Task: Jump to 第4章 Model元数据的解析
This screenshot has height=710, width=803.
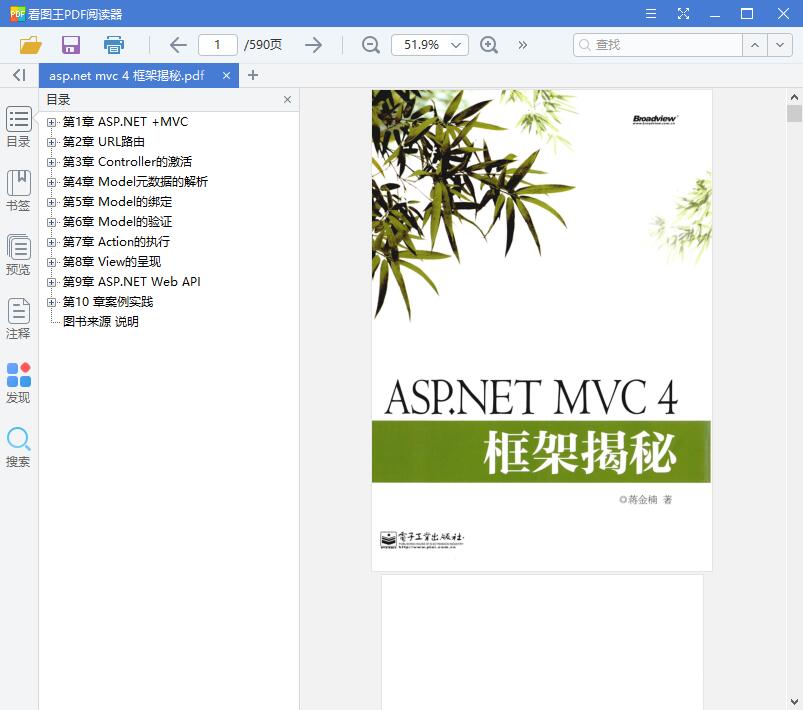Action: [135, 182]
